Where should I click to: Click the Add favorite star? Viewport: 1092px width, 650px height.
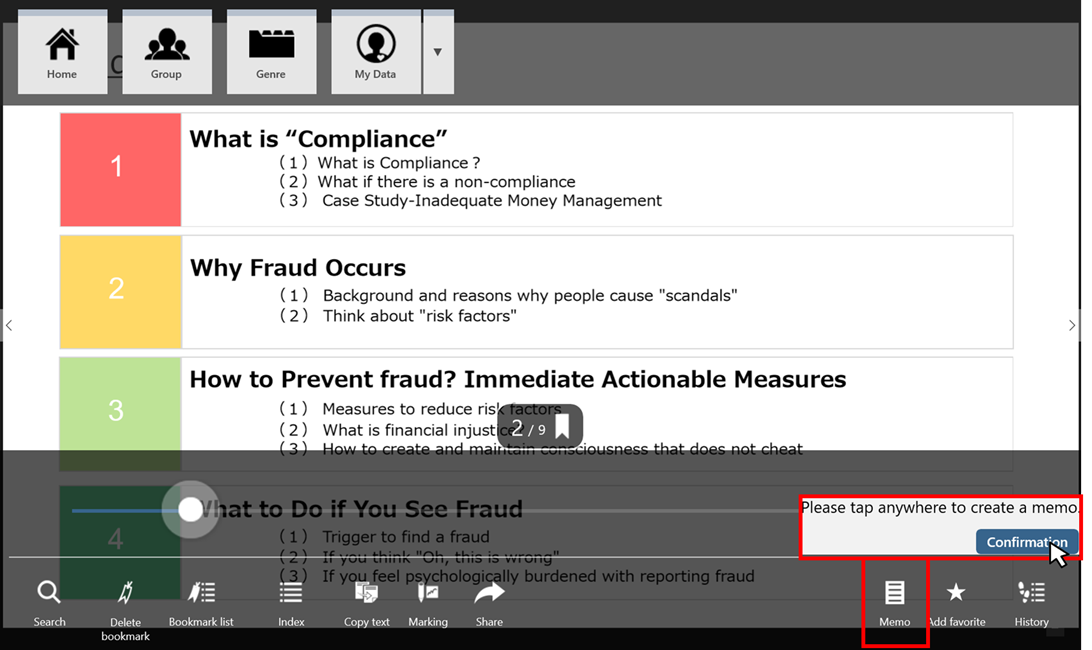click(x=956, y=603)
